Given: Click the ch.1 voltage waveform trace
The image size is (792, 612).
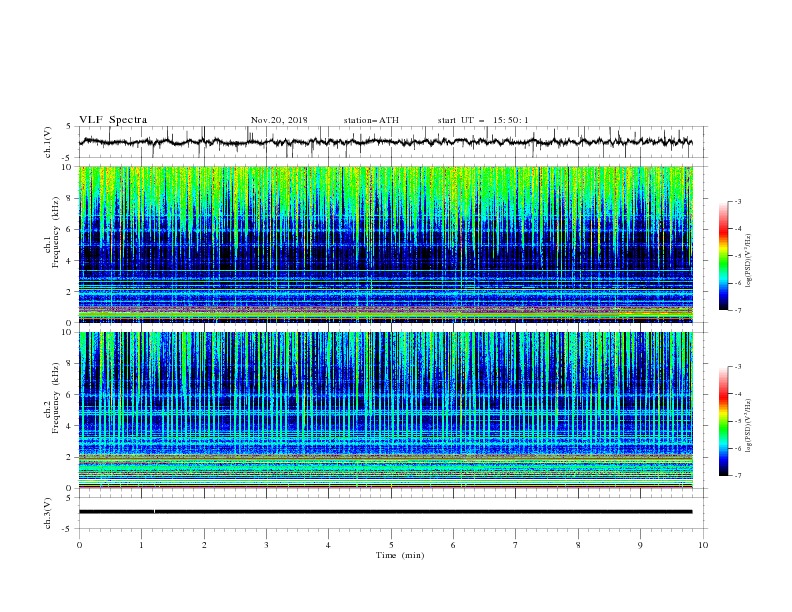Looking at the screenshot, I should 385,142.
